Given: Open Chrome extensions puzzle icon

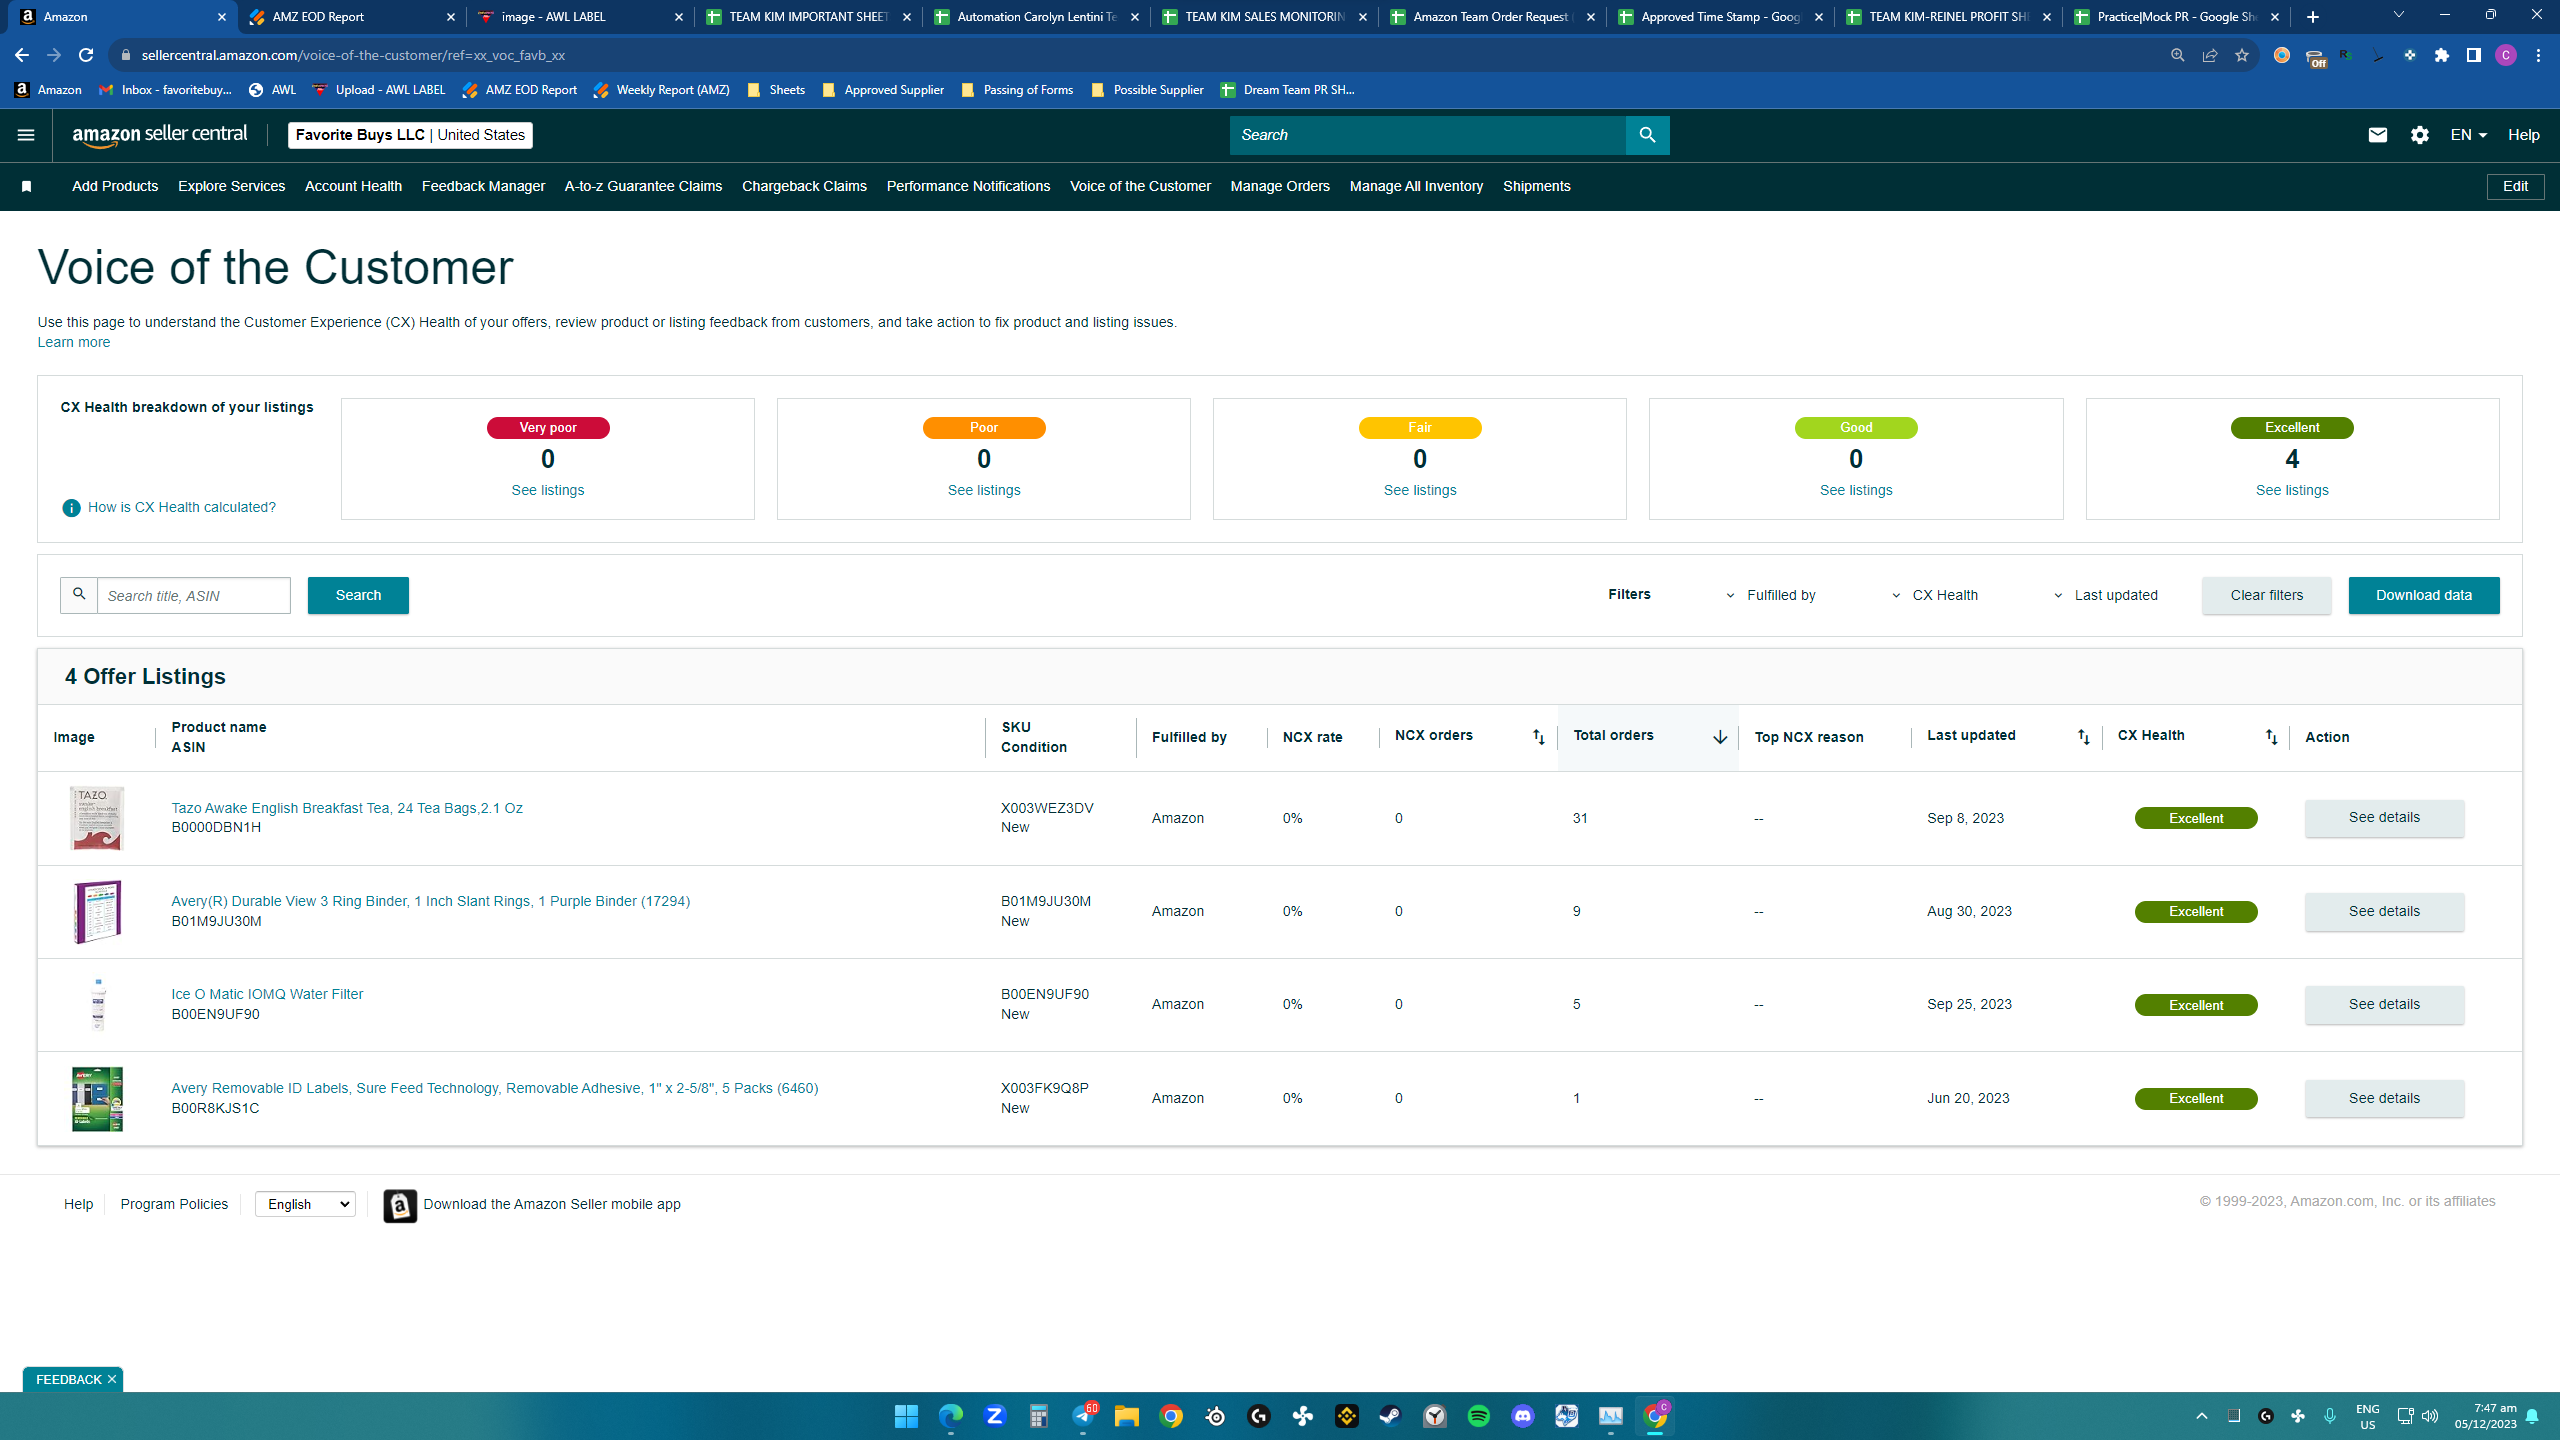Looking at the screenshot, I should [x=2442, y=55].
